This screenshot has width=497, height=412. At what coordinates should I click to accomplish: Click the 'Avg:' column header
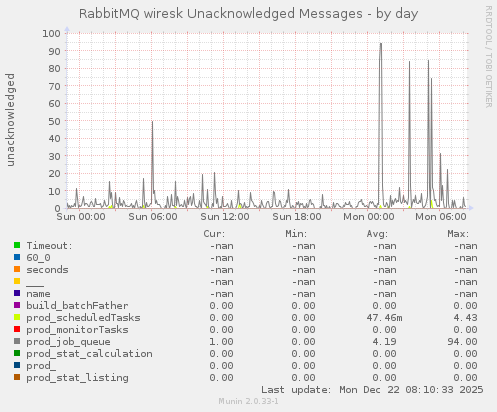coord(377,234)
